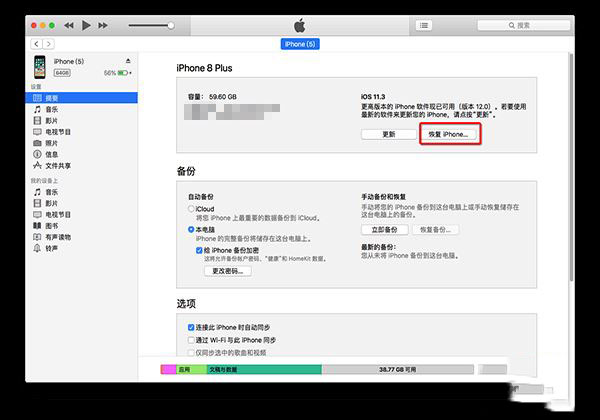Go back with the left chevron
The width and height of the screenshot is (600, 420).
click(x=36, y=44)
